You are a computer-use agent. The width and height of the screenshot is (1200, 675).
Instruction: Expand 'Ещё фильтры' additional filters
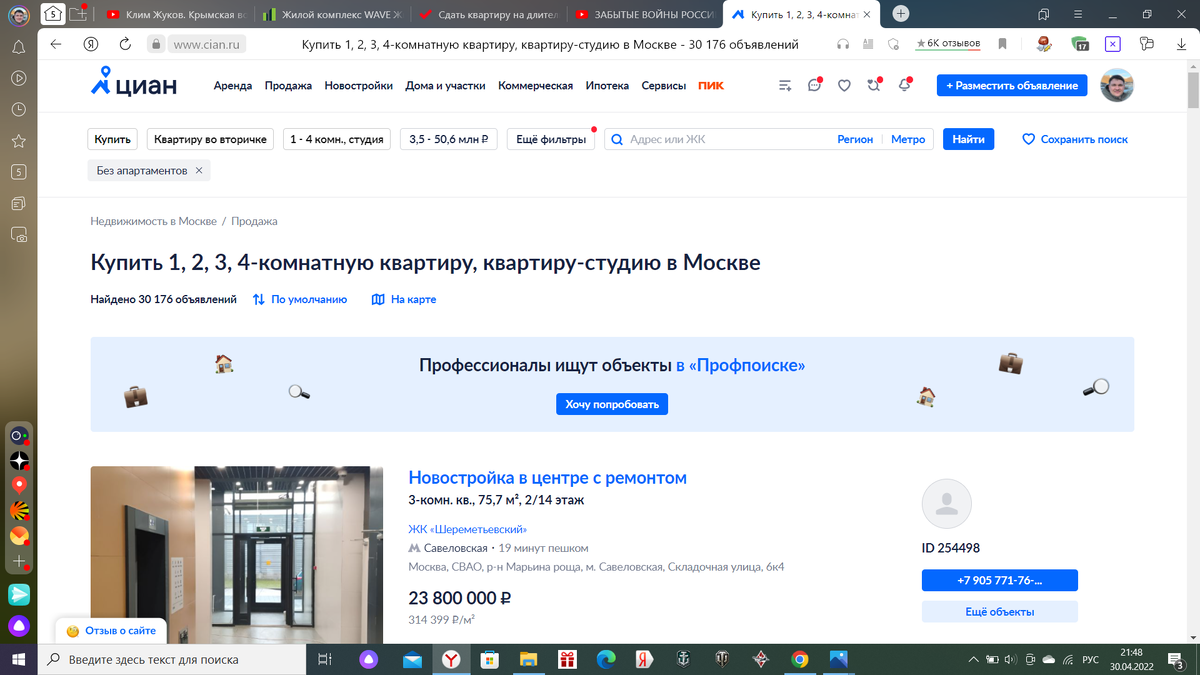[551, 140]
